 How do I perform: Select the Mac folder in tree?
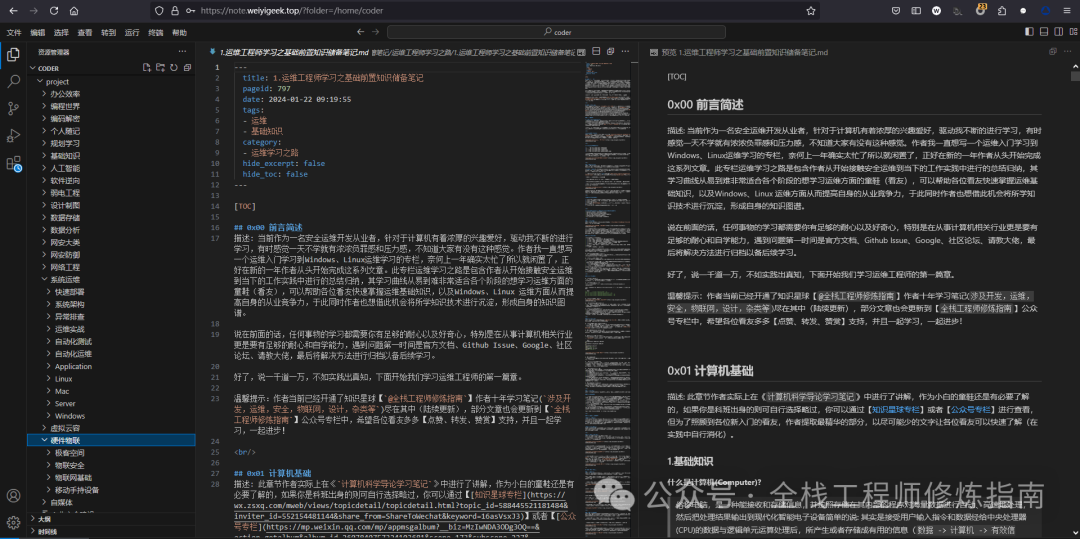[x=63, y=391]
